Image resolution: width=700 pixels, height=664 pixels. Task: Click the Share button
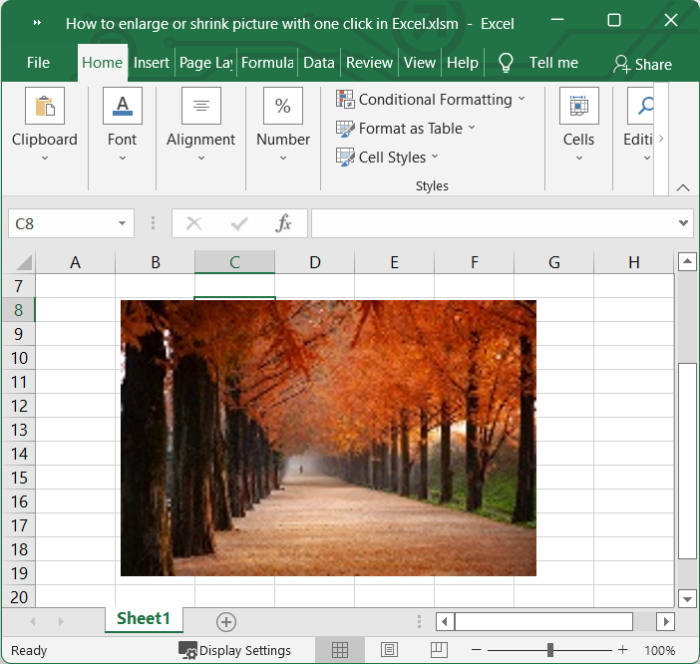coord(642,64)
